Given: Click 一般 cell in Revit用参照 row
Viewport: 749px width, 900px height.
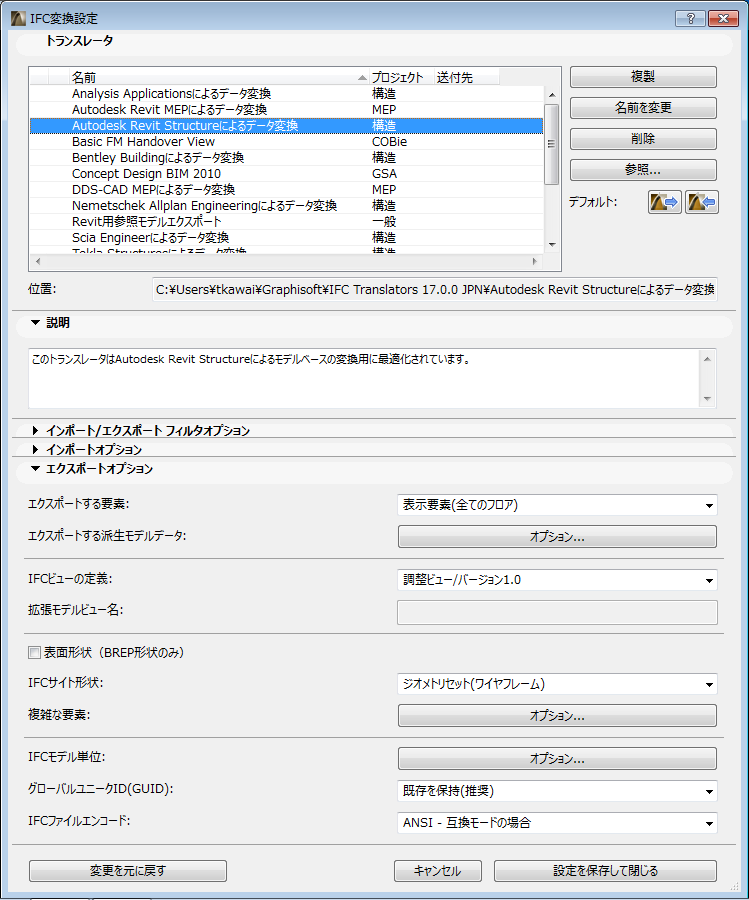Looking at the screenshot, I should tap(384, 222).
